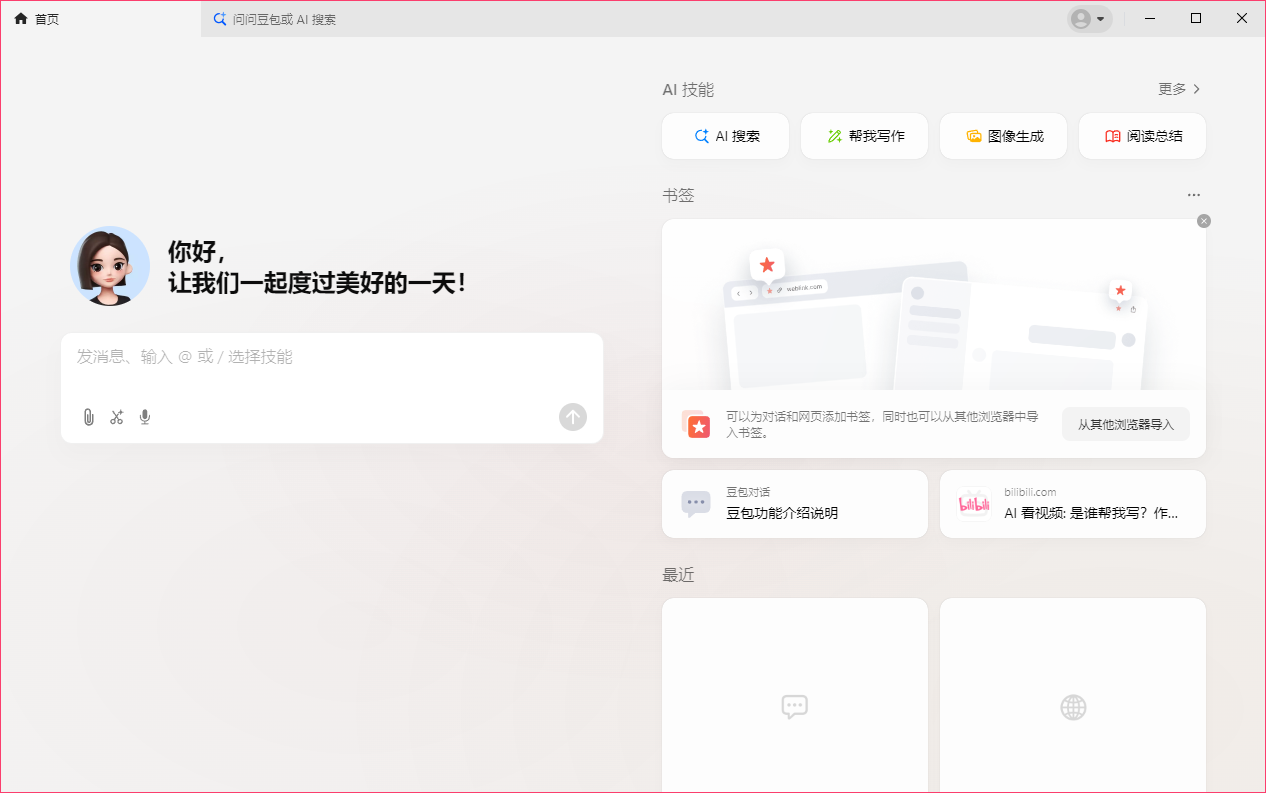Click the bilibili logo thumbnail
This screenshot has width=1266, height=793.
tap(972, 504)
